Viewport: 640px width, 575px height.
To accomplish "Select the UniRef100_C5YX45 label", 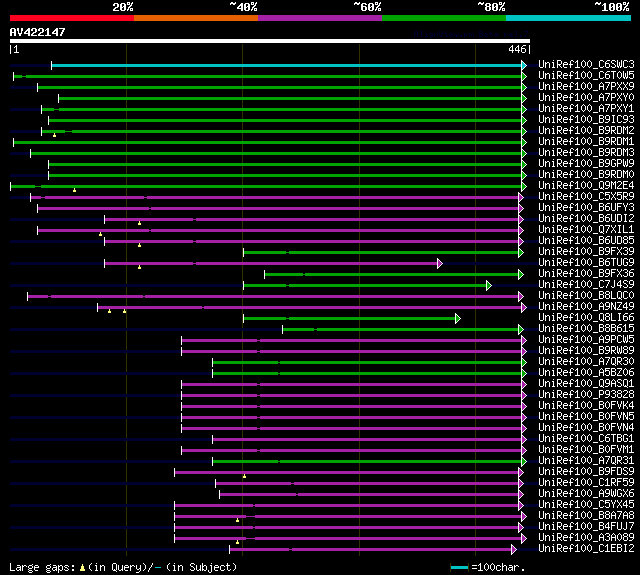I will pos(586,505).
